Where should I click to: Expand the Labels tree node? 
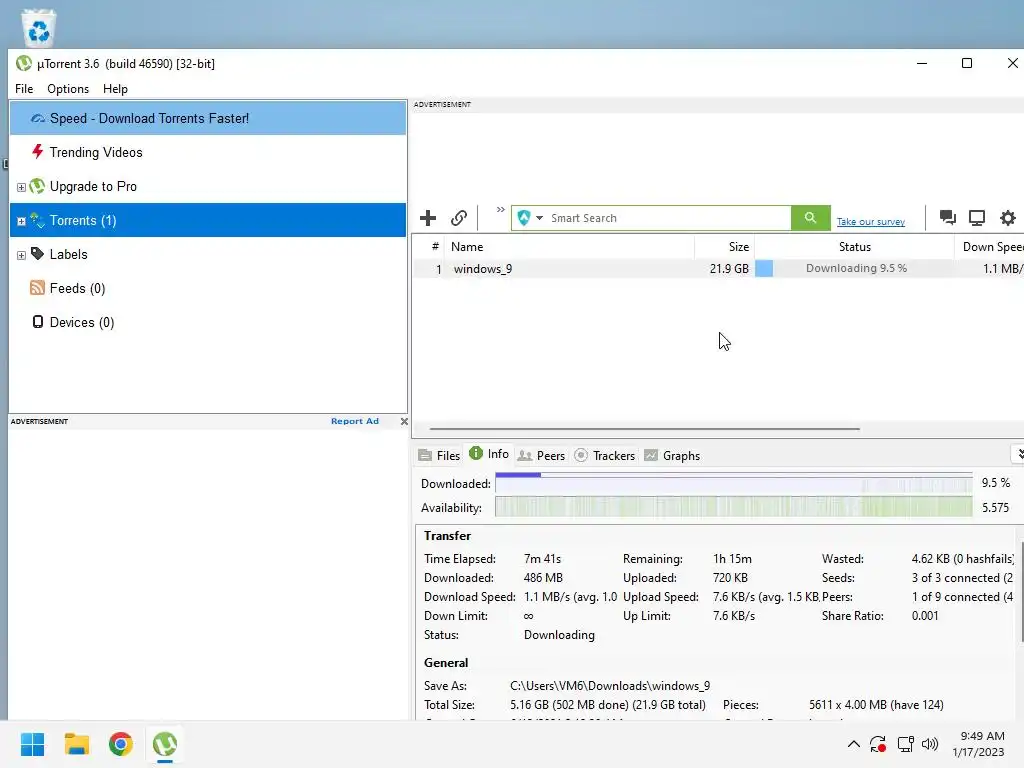coord(21,255)
